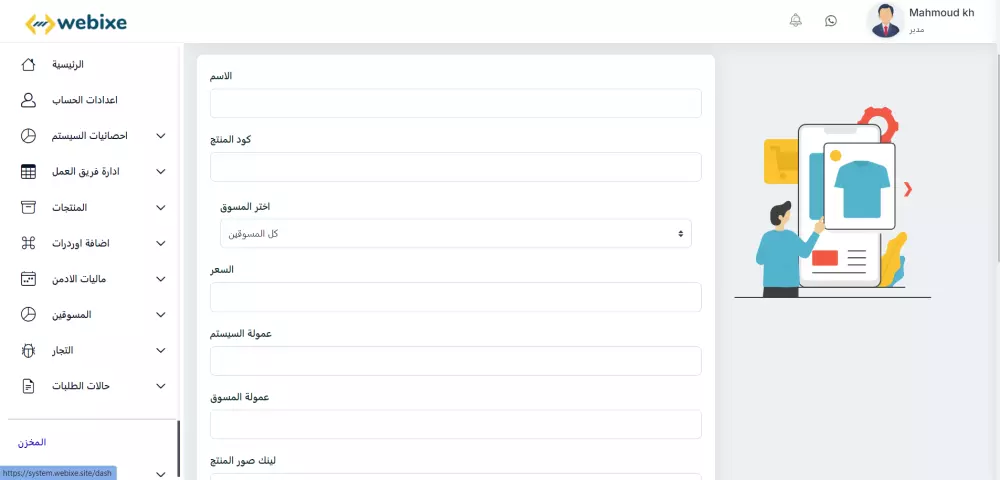Click the box icon beside المنتجات
The image size is (1000, 480).
[28, 207]
